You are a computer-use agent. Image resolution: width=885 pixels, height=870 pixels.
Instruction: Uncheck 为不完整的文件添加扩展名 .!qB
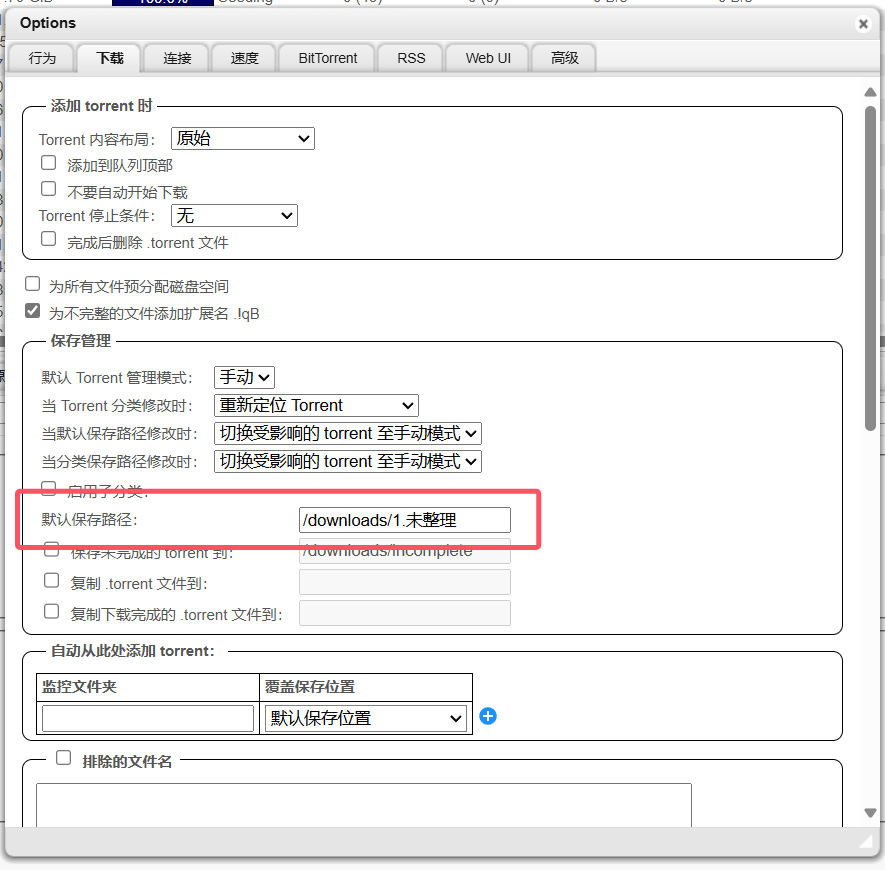[33, 311]
